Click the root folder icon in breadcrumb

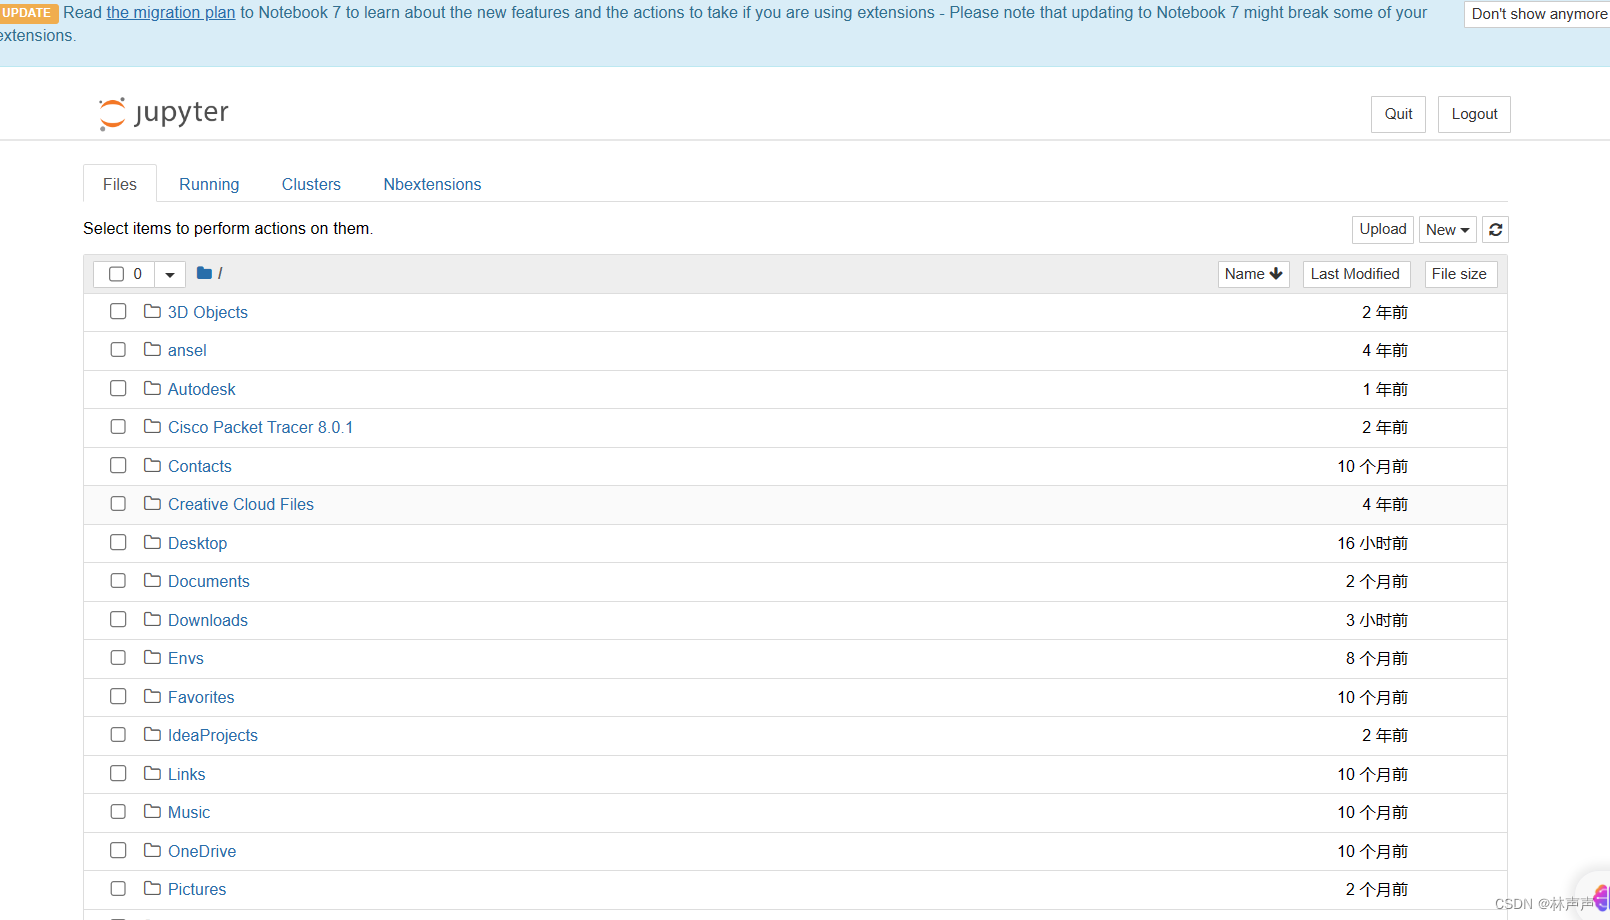(x=204, y=273)
